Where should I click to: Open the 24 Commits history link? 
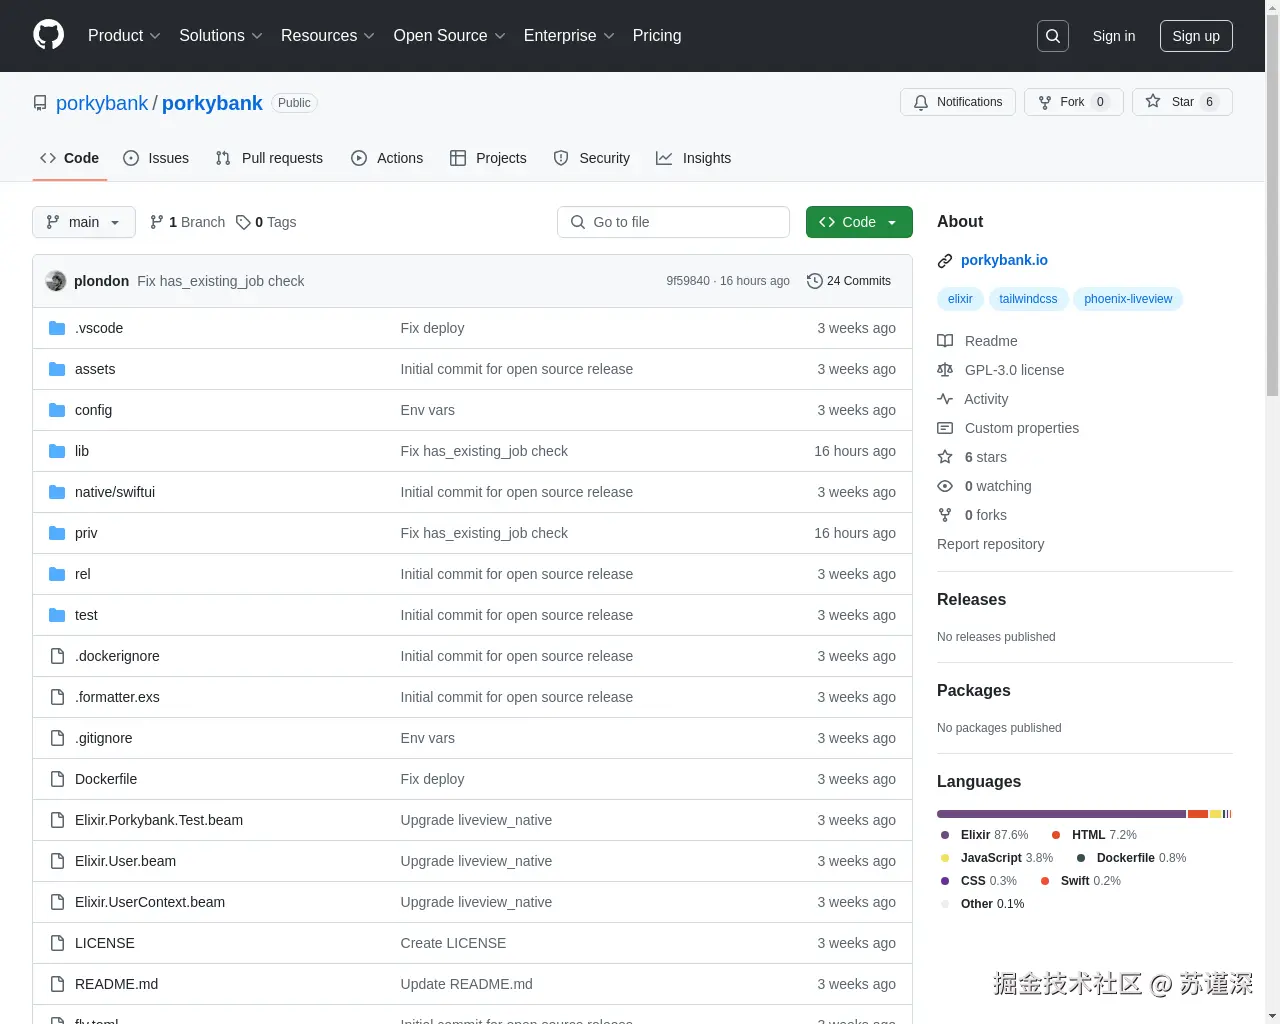point(849,281)
